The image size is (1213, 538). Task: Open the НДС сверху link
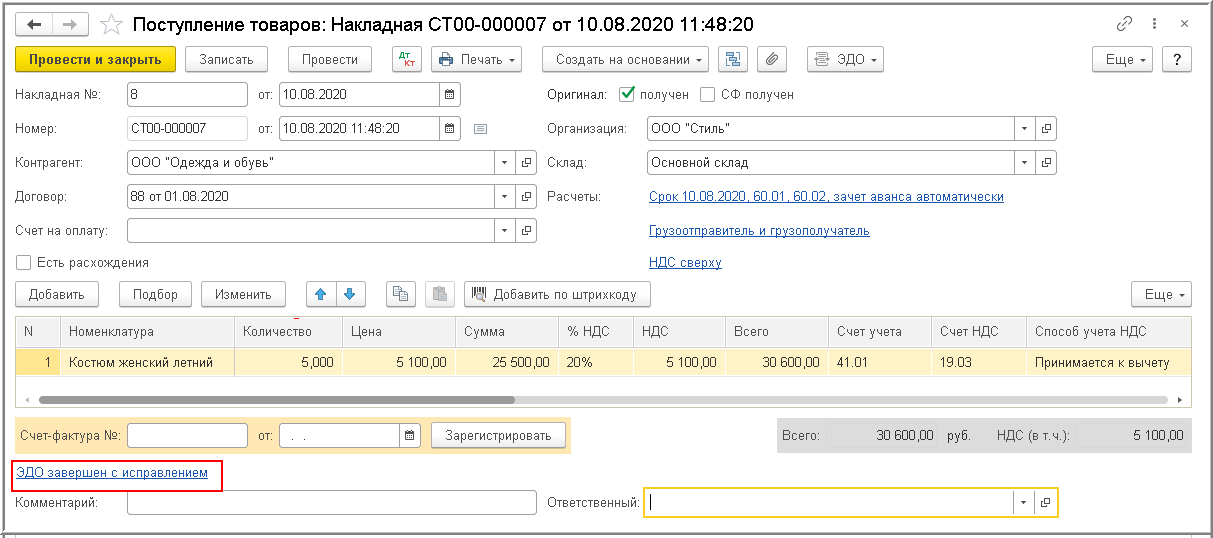tap(685, 262)
